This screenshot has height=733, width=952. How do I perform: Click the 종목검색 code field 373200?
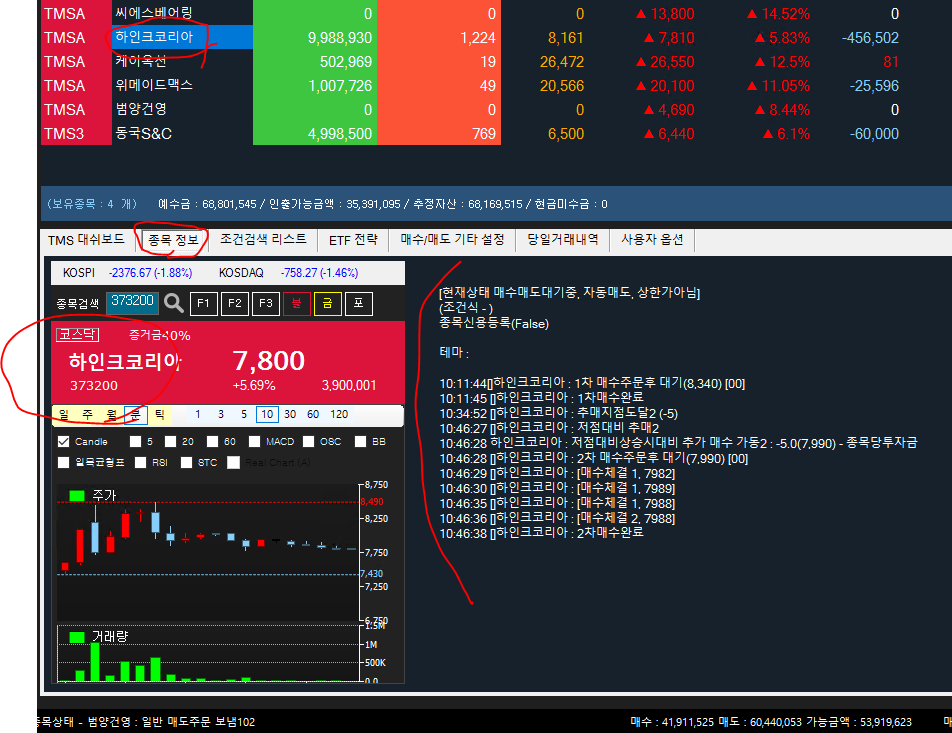coord(132,302)
